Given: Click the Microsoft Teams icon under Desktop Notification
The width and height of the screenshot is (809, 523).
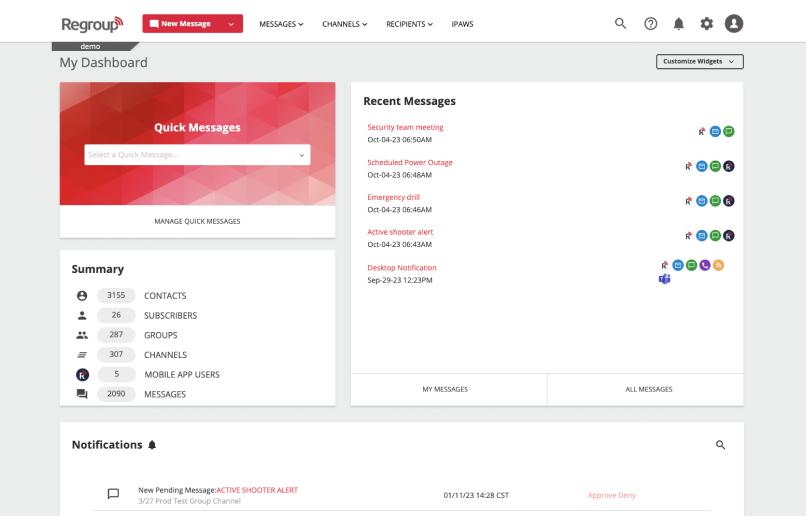Looking at the screenshot, I should [665, 279].
